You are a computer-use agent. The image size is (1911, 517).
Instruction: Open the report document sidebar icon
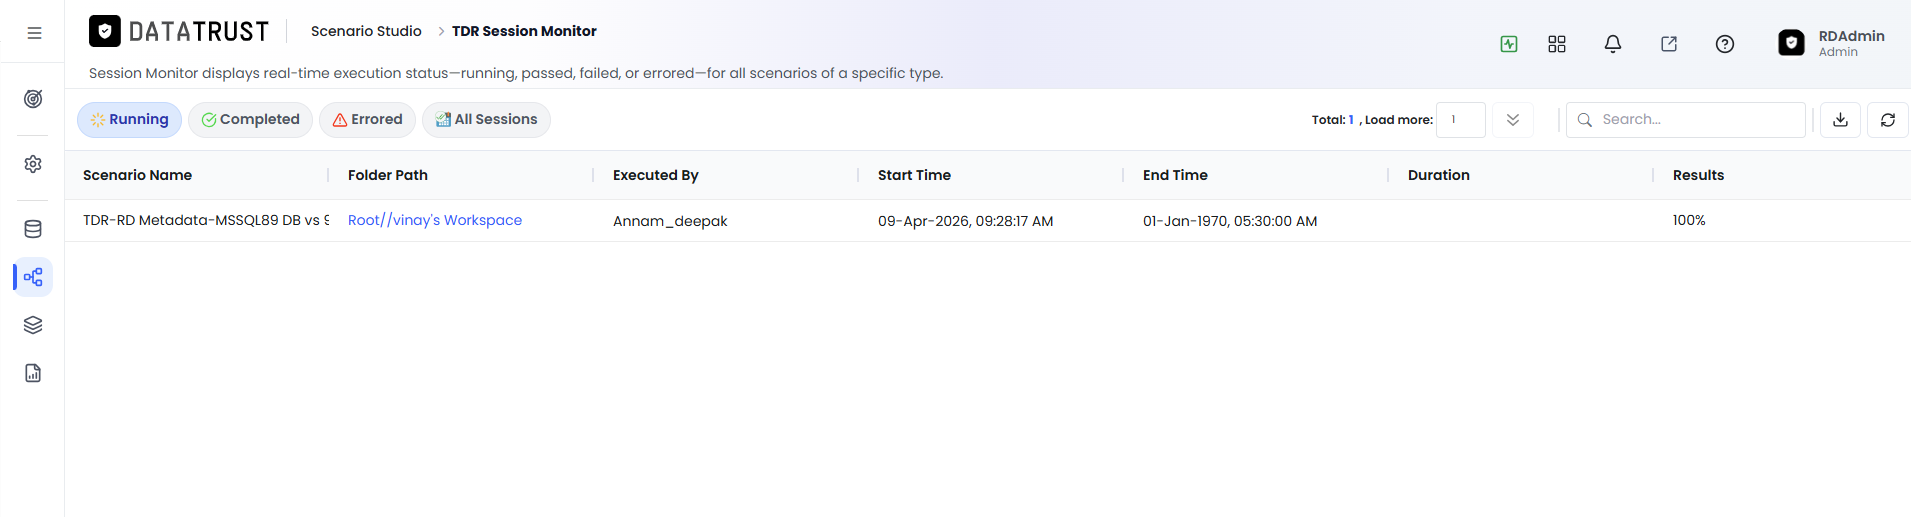pos(33,373)
